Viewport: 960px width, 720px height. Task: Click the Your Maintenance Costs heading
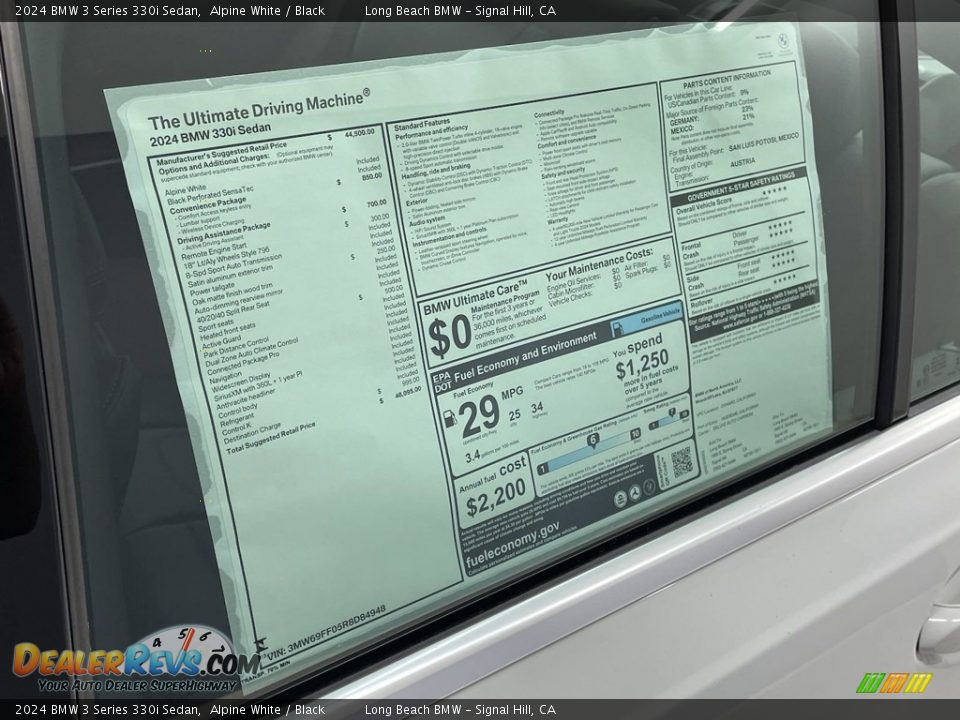[x=598, y=264]
